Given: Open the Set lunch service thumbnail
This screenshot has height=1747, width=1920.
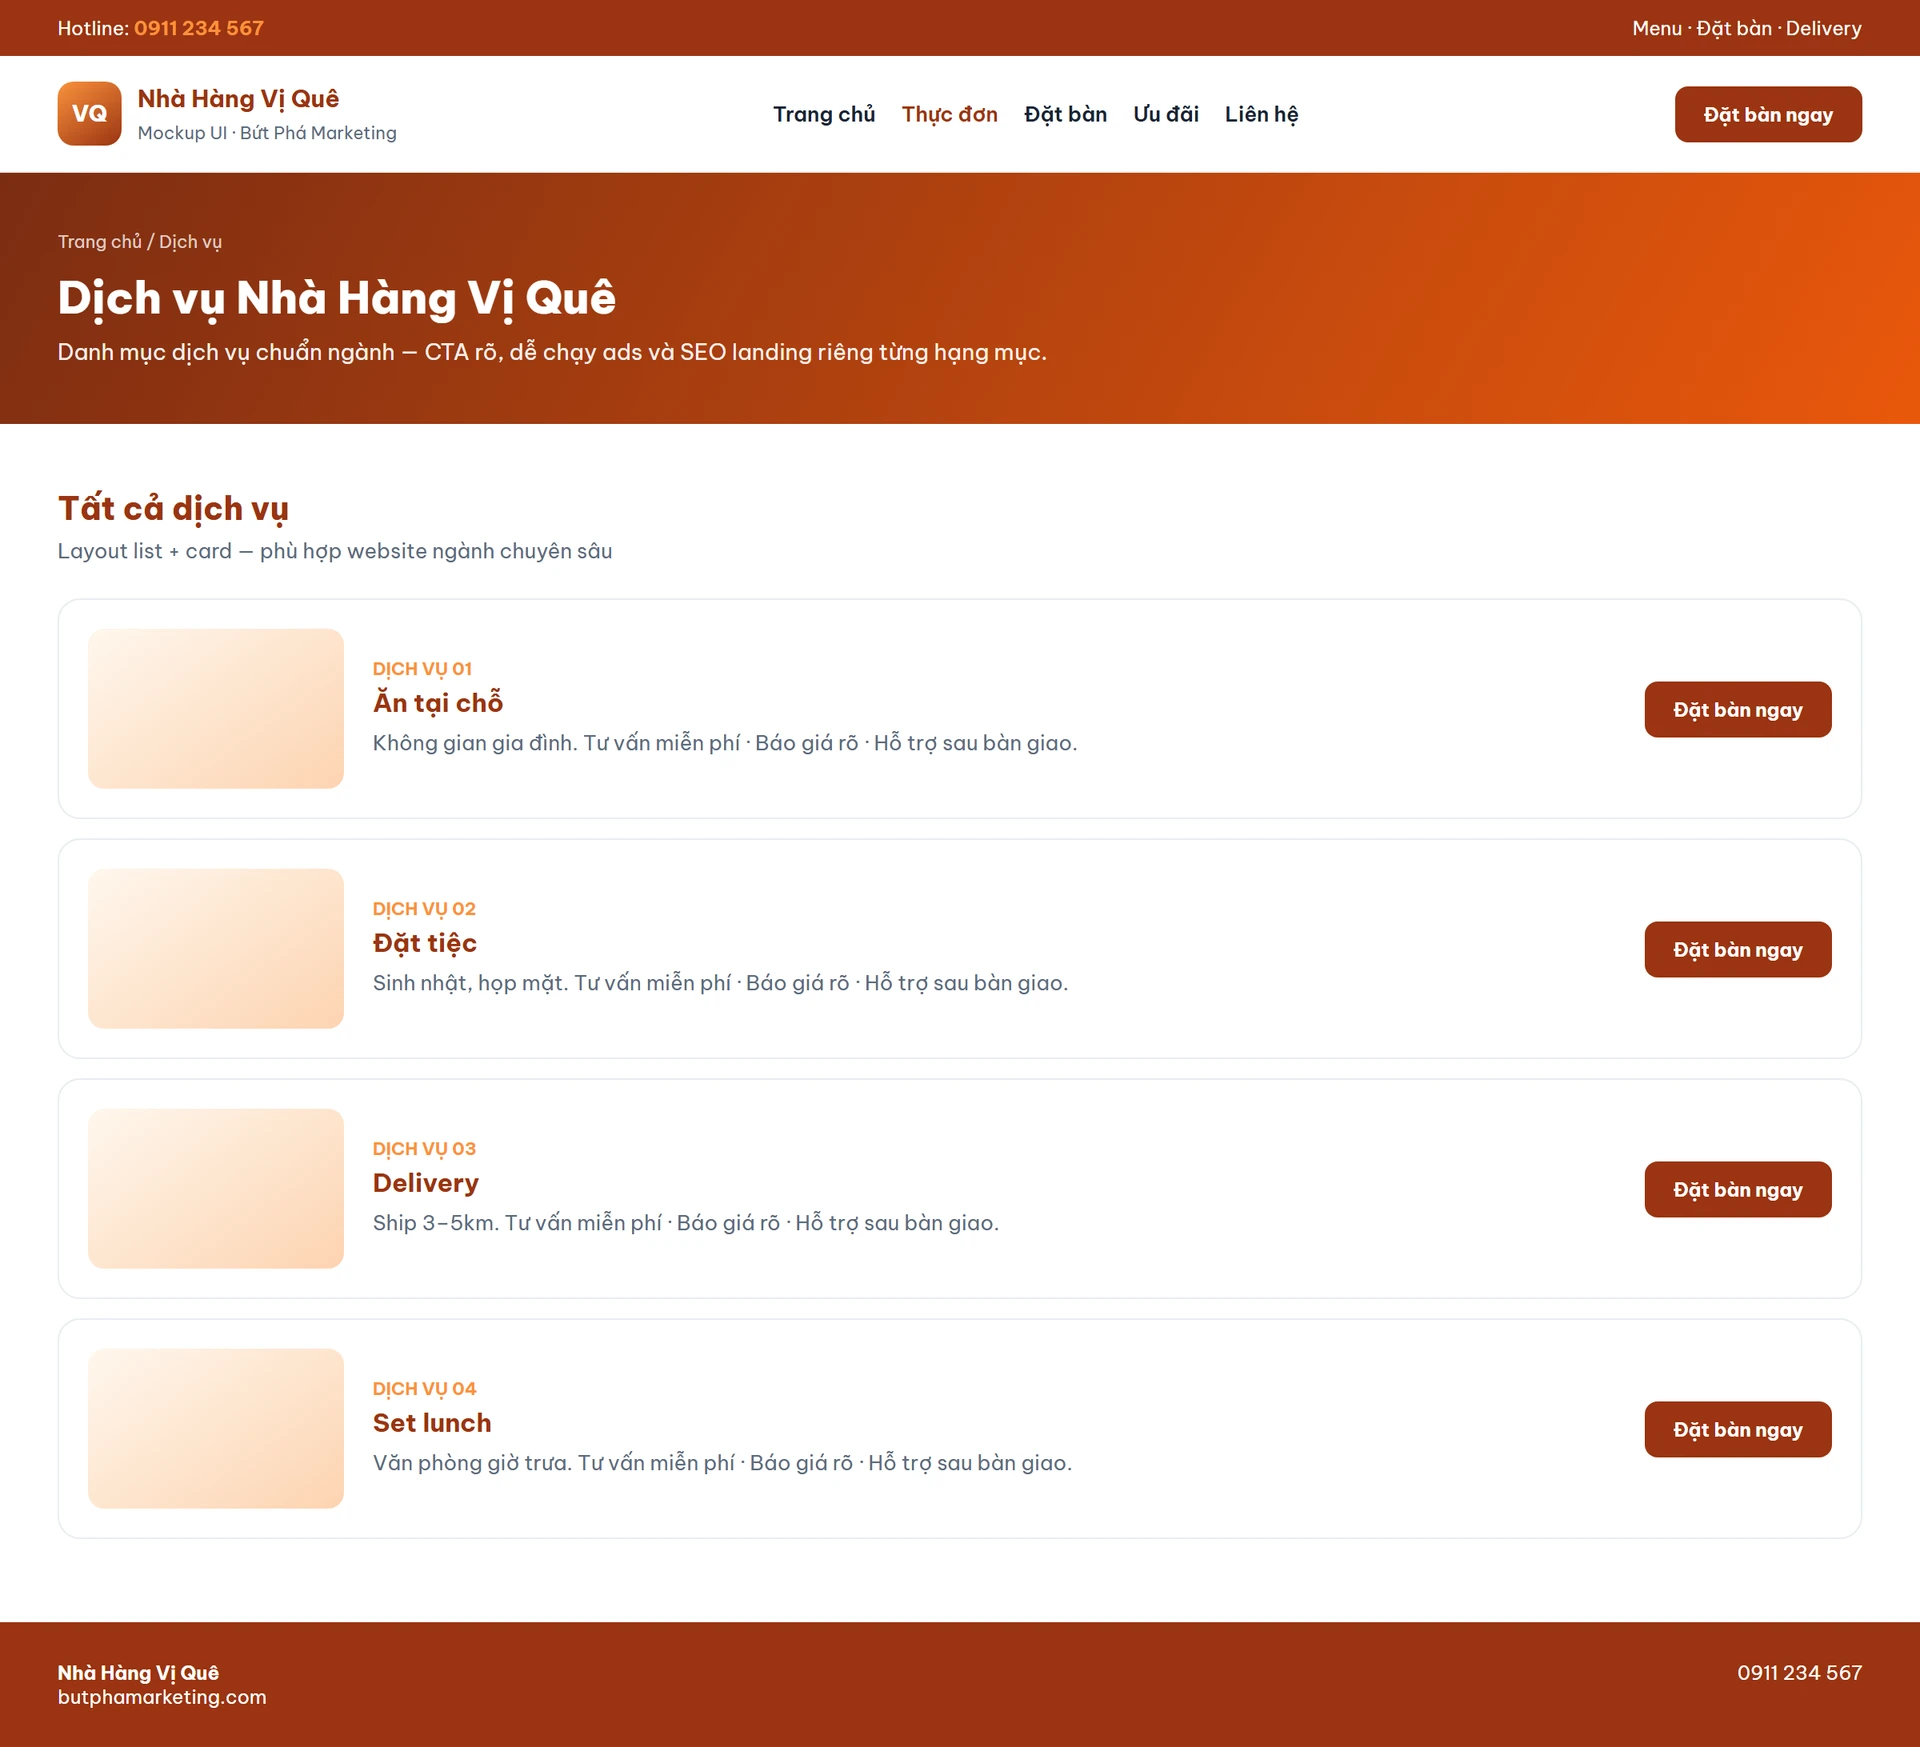Looking at the screenshot, I should 216,1429.
